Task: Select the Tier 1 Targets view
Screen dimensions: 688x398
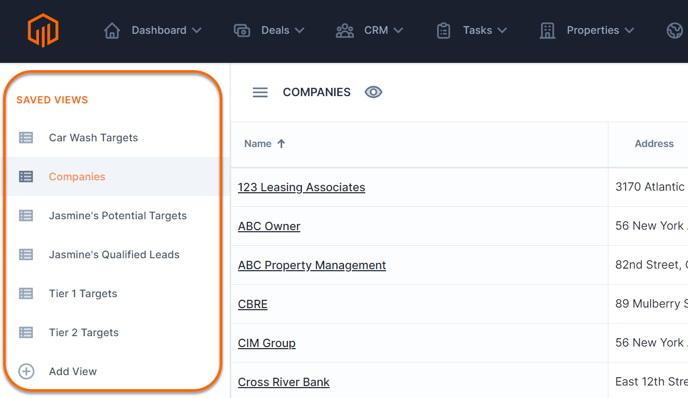Action: point(83,294)
